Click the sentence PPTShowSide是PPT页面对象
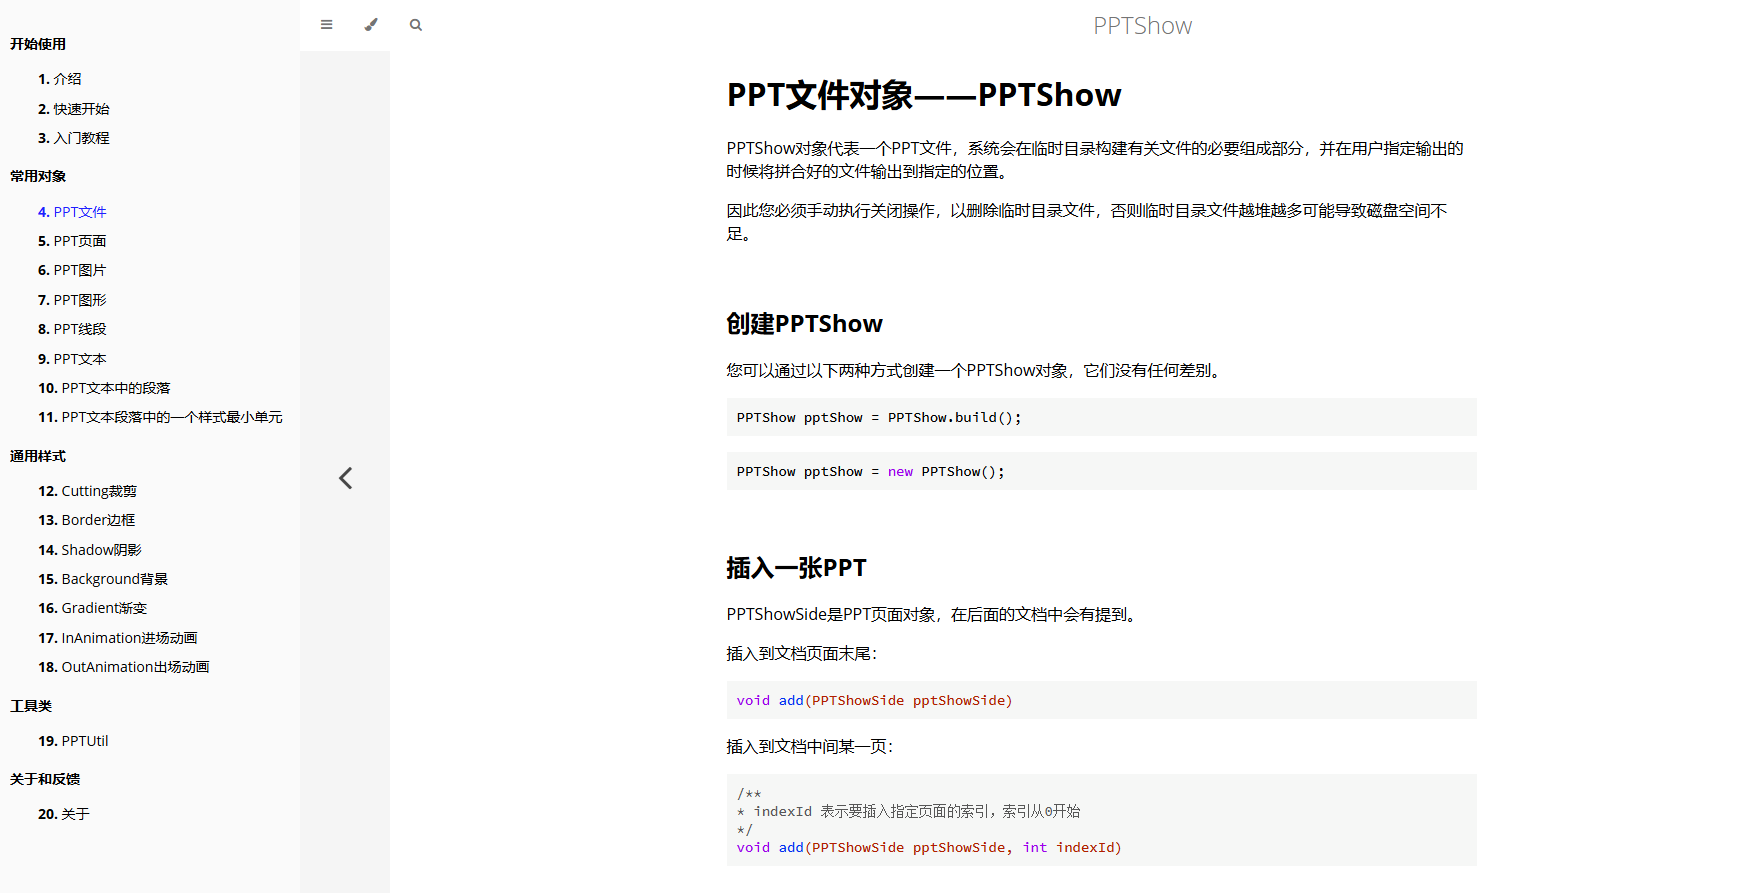 pos(934,615)
